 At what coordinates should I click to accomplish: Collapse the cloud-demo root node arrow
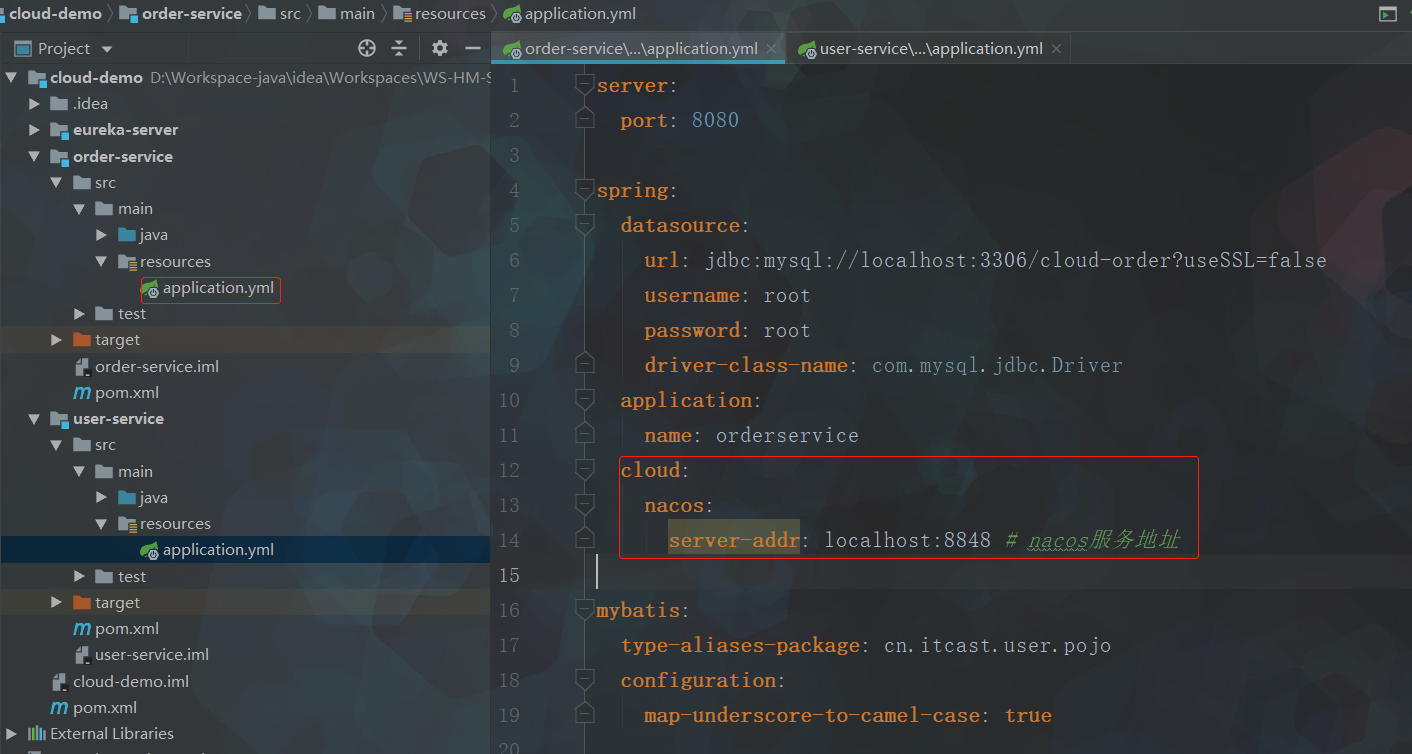coord(12,78)
